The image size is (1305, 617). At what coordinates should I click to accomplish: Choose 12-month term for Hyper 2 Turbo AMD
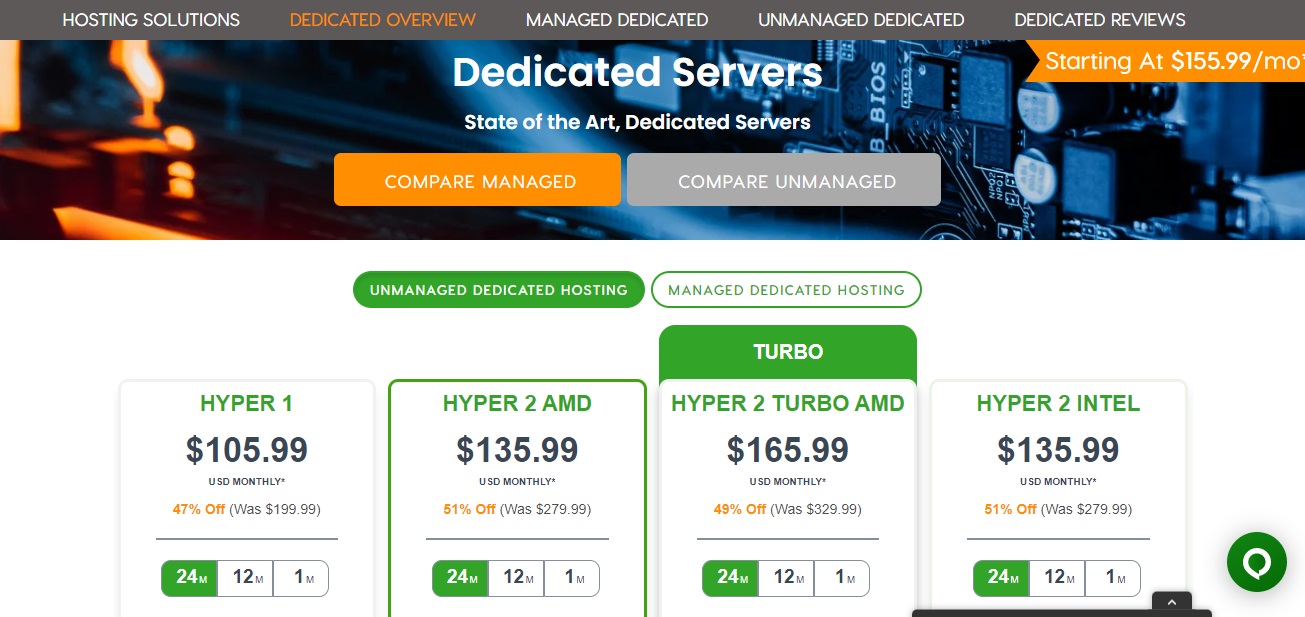tap(786, 578)
